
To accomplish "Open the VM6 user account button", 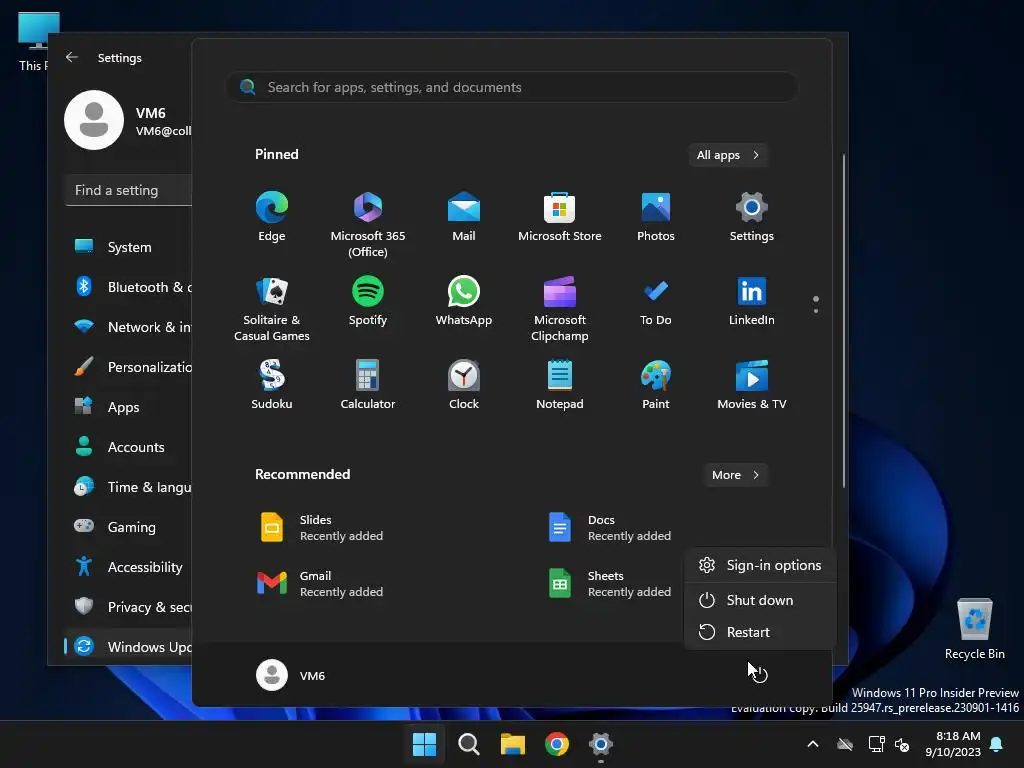I will (291, 675).
